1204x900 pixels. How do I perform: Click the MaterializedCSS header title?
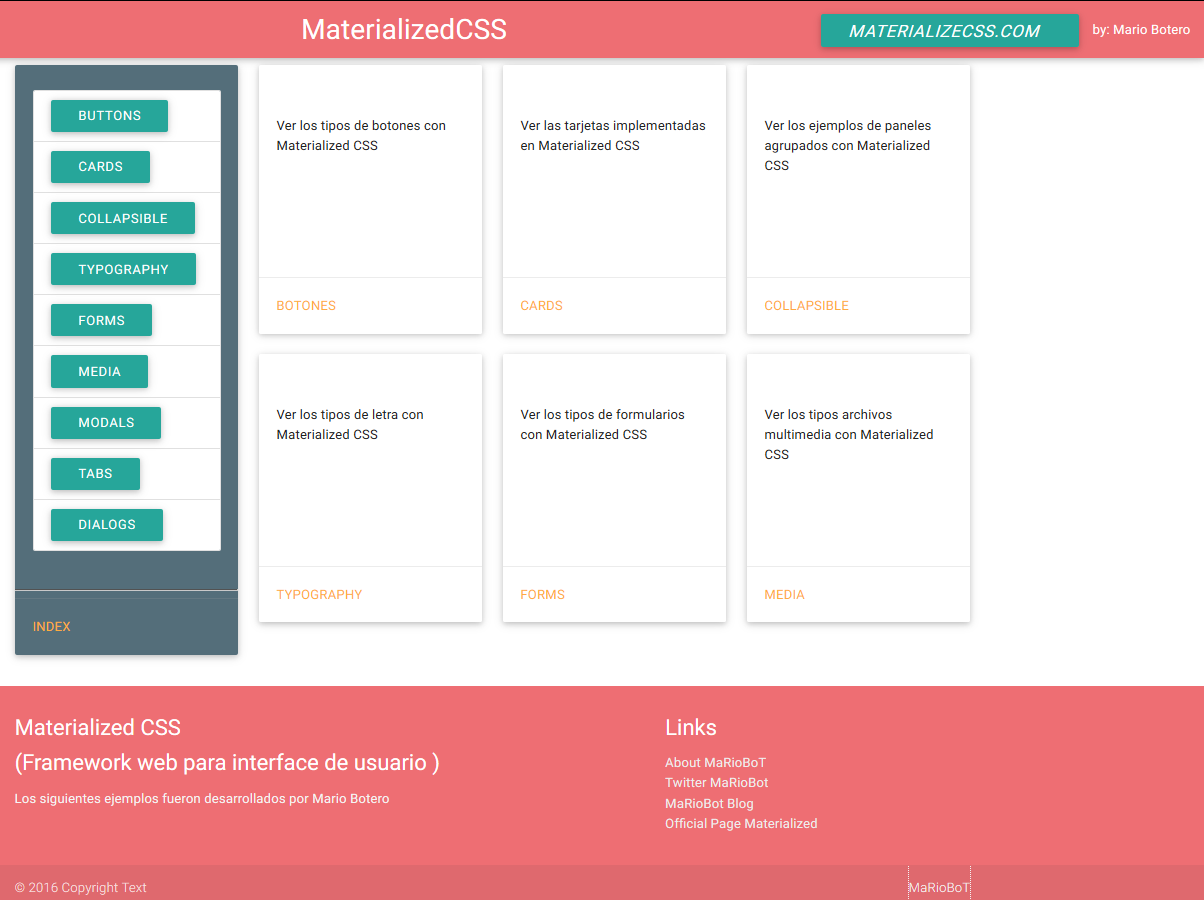click(x=404, y=29)
